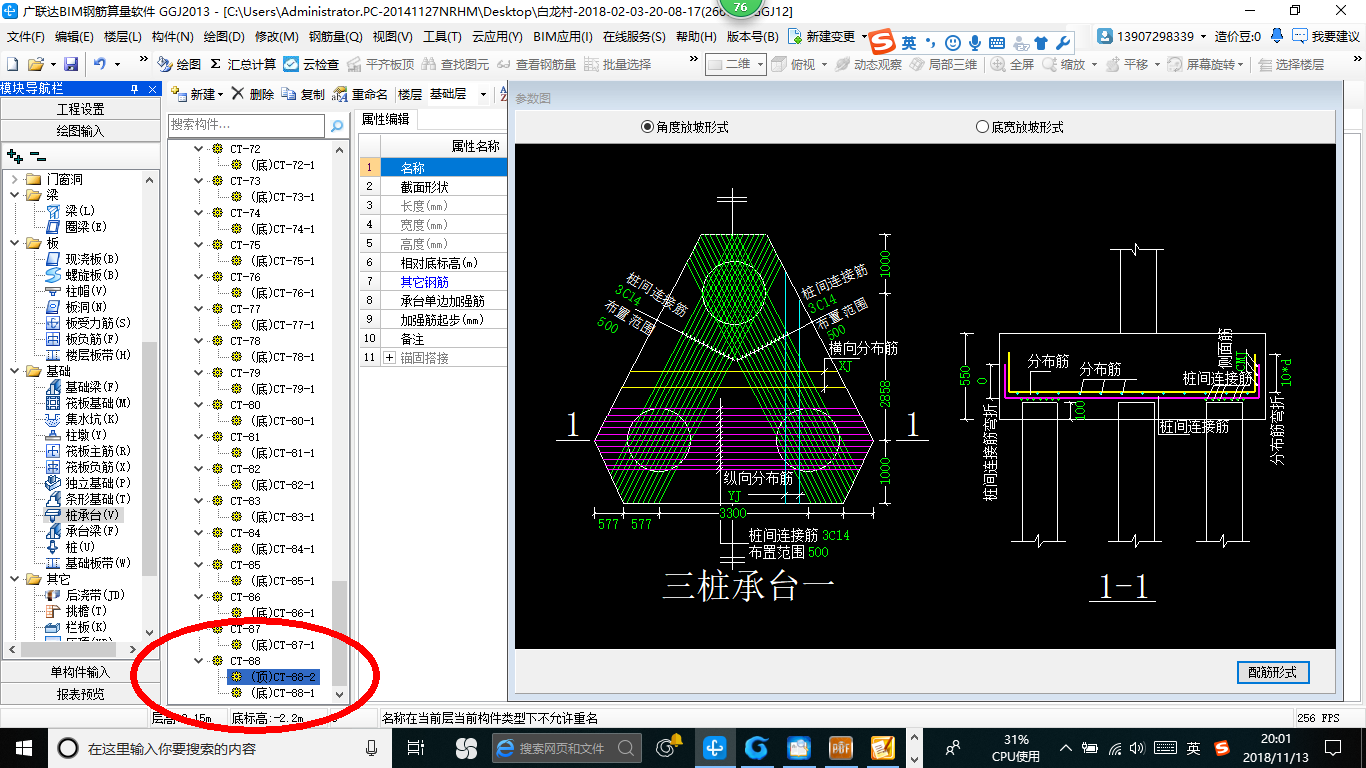Viewport: 1366px width, 768px height.
Task: Collapse the 梁 folder in navigation tree
Action: [x=15, y=195]
